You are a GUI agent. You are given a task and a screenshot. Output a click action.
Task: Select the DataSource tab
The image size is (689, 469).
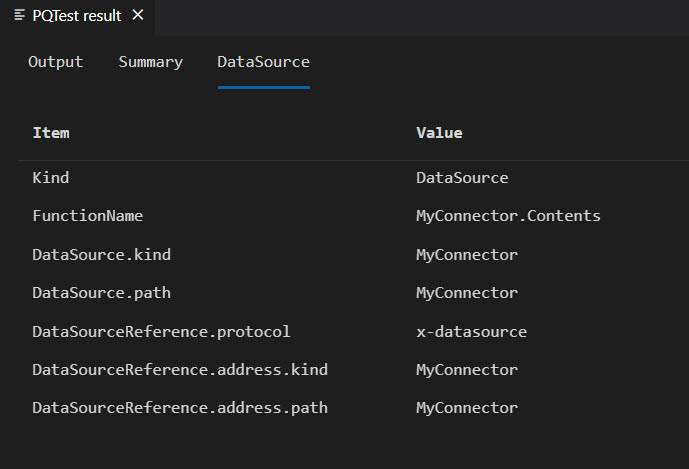click(263, 62)
